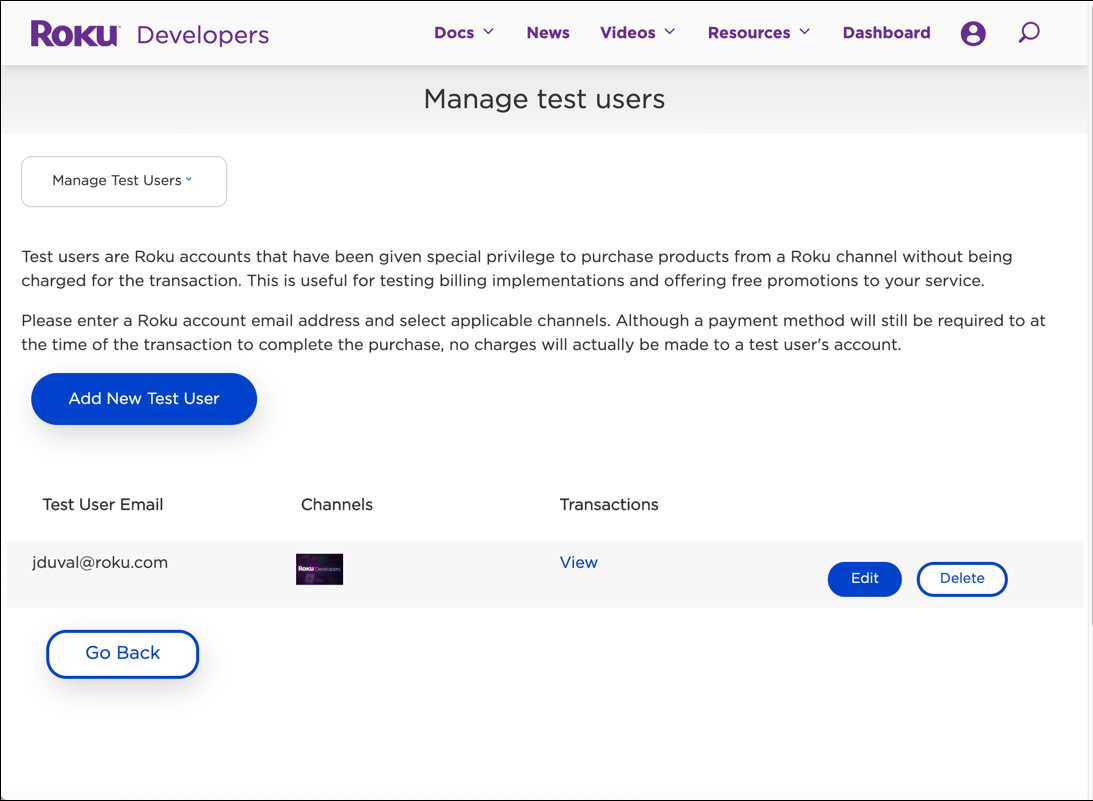This screenshot has height=801, width=1093.
Task: Edit the jduval@roku.com test user
Action: [x=864, y=579]
